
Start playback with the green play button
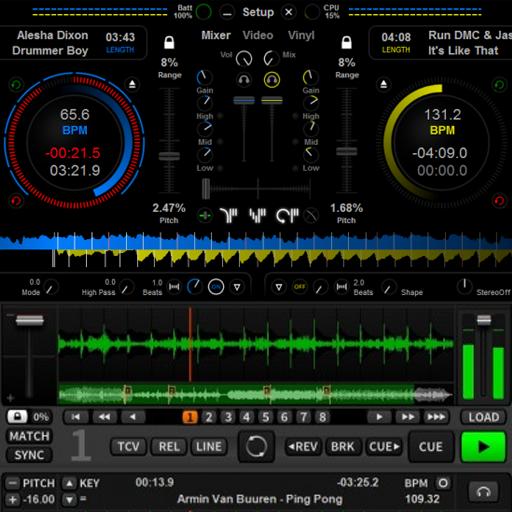[x=483, y=447]
